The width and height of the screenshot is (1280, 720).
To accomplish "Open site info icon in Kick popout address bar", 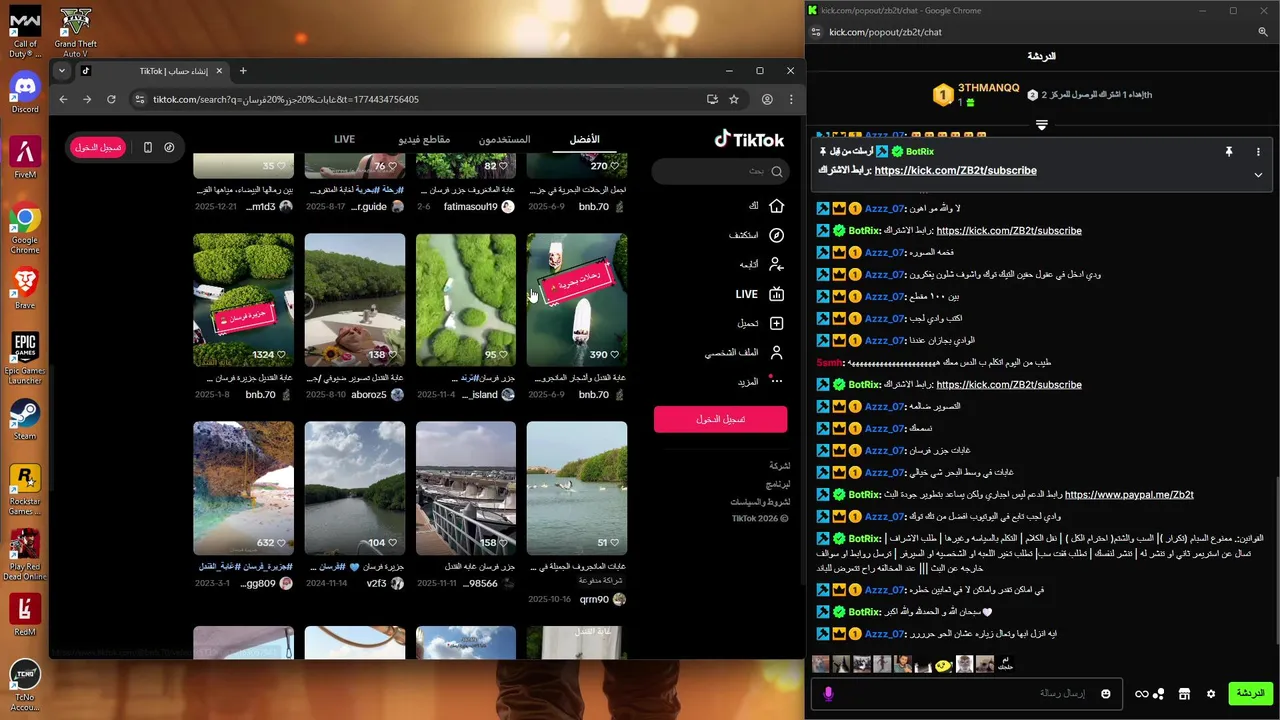I will tap(816, 32).
